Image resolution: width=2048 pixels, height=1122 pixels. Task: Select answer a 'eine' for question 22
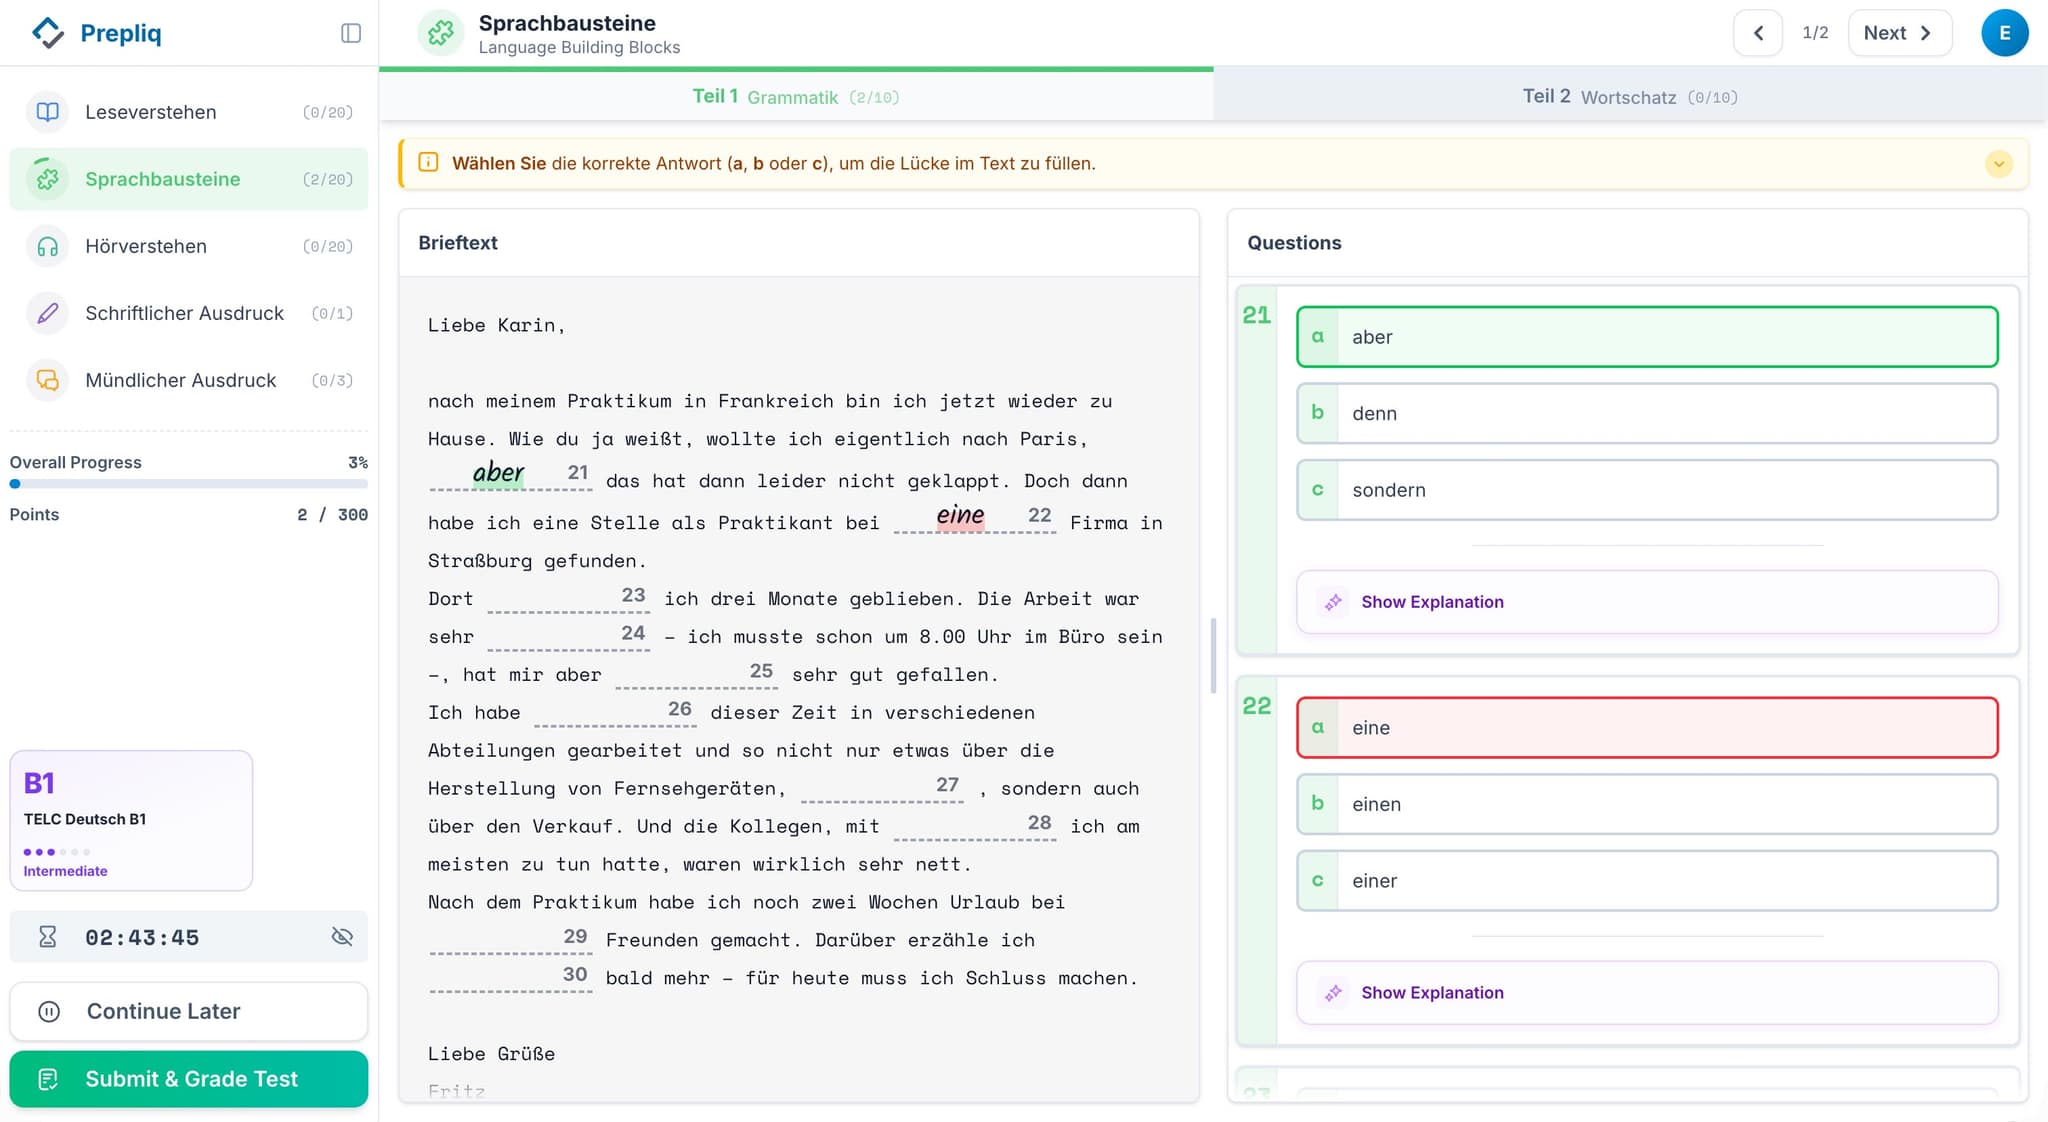point(1647,728)
